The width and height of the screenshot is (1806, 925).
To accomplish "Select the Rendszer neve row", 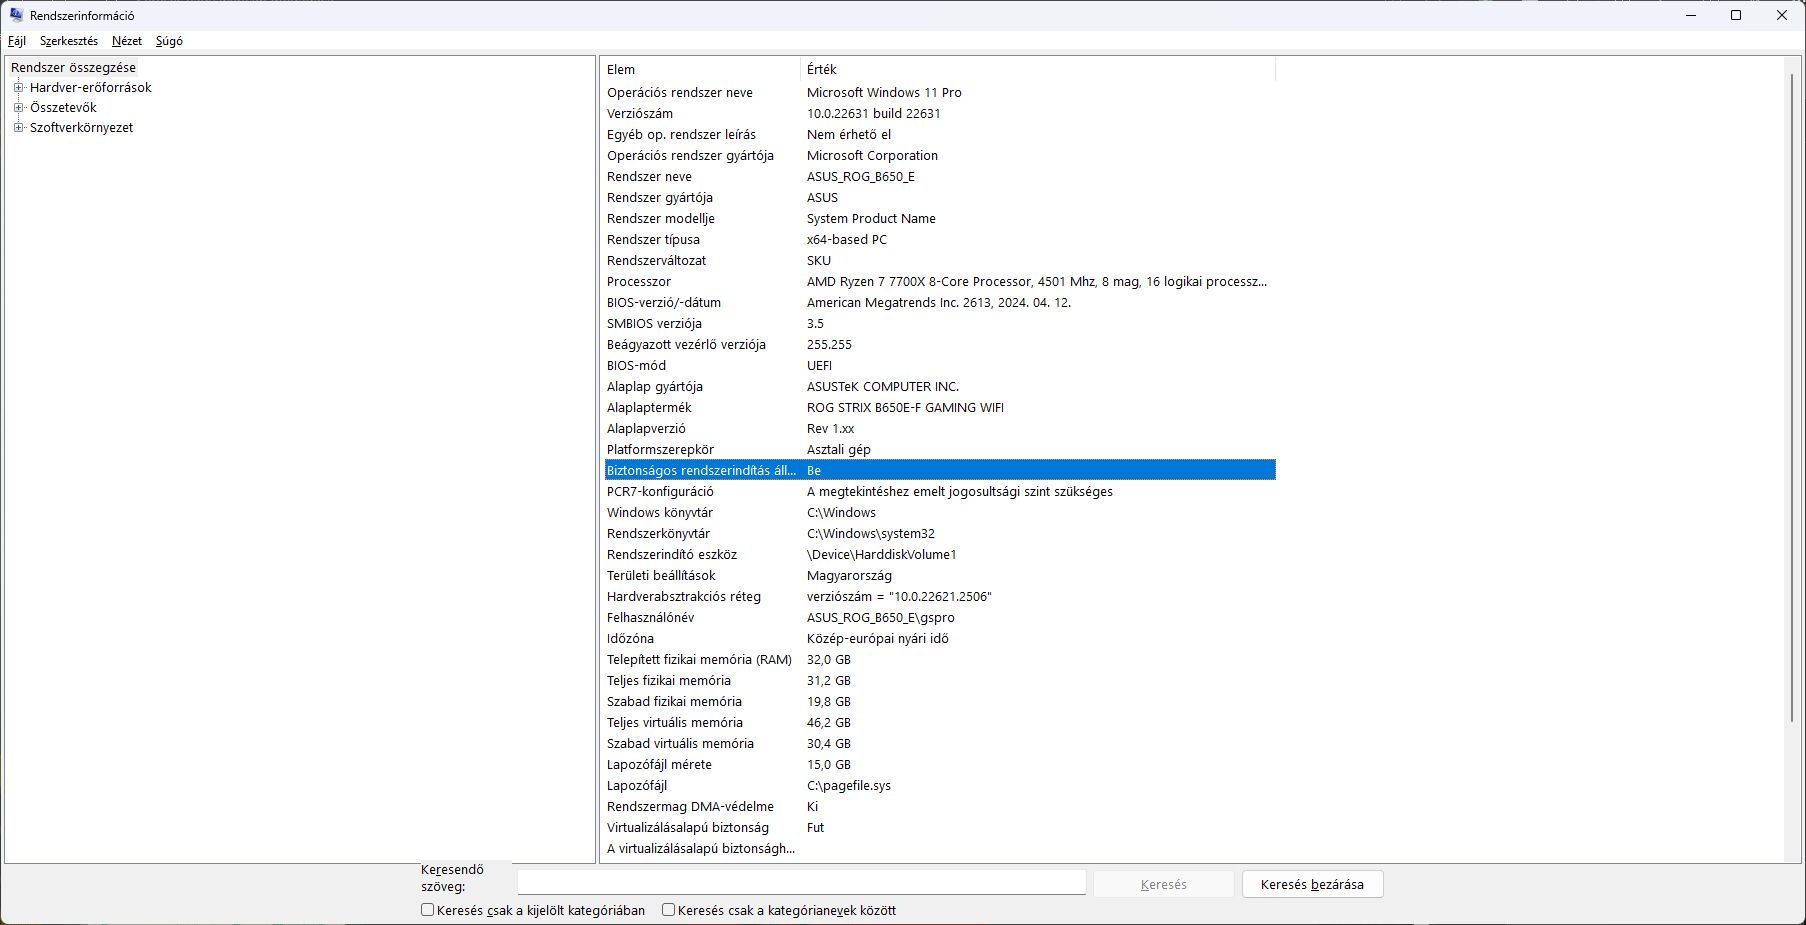I will point(940,176).
